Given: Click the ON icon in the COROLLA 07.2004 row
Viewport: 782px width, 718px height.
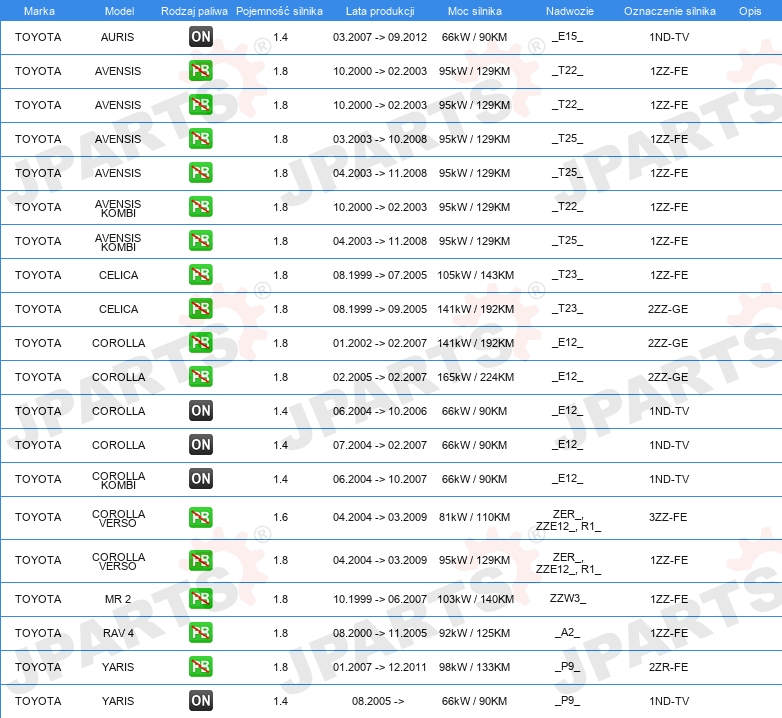Looking at the screenshot, I should (x=200, y=444).
